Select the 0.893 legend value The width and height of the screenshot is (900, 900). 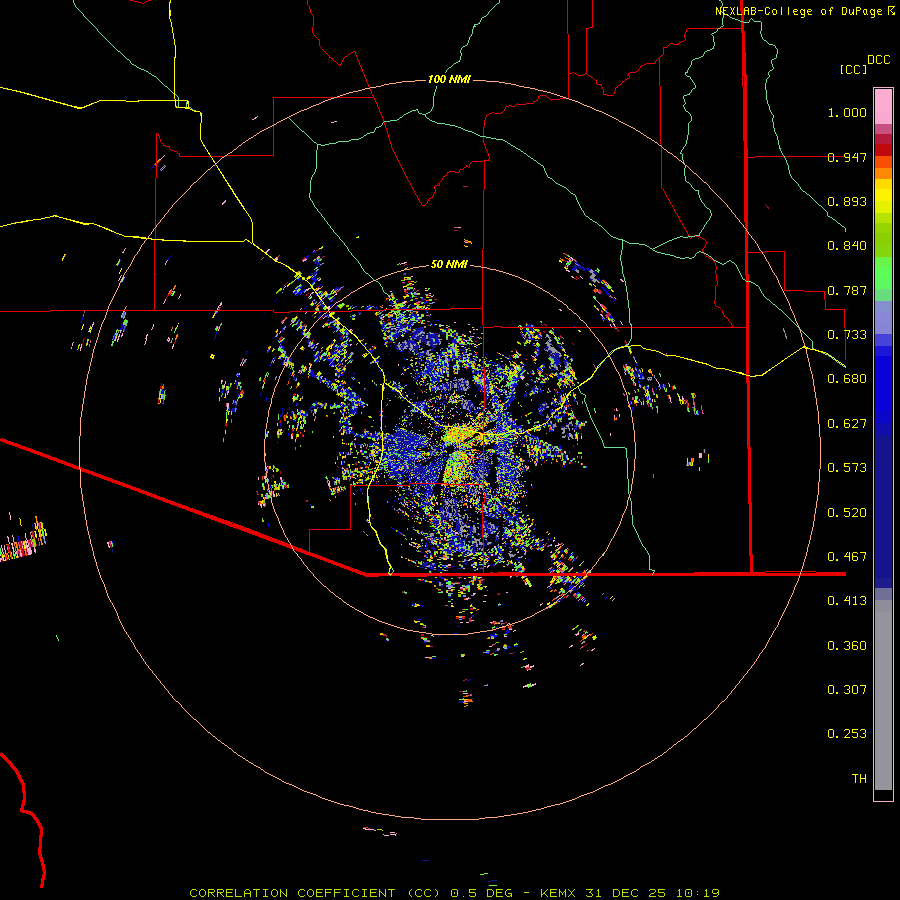847,201
